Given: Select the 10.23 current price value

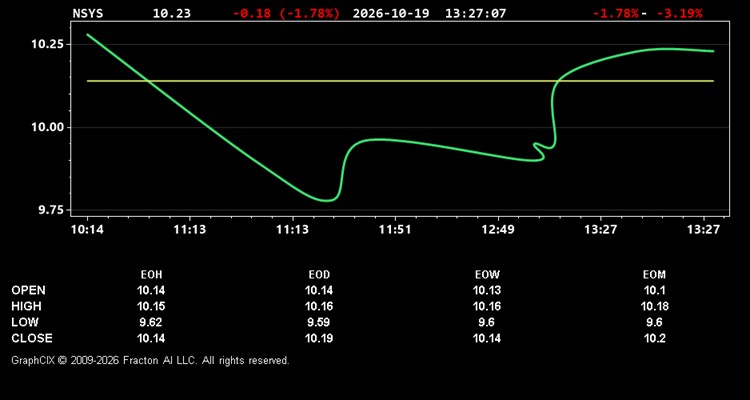Looking at the screenshot, I should (x=171, y=13).
